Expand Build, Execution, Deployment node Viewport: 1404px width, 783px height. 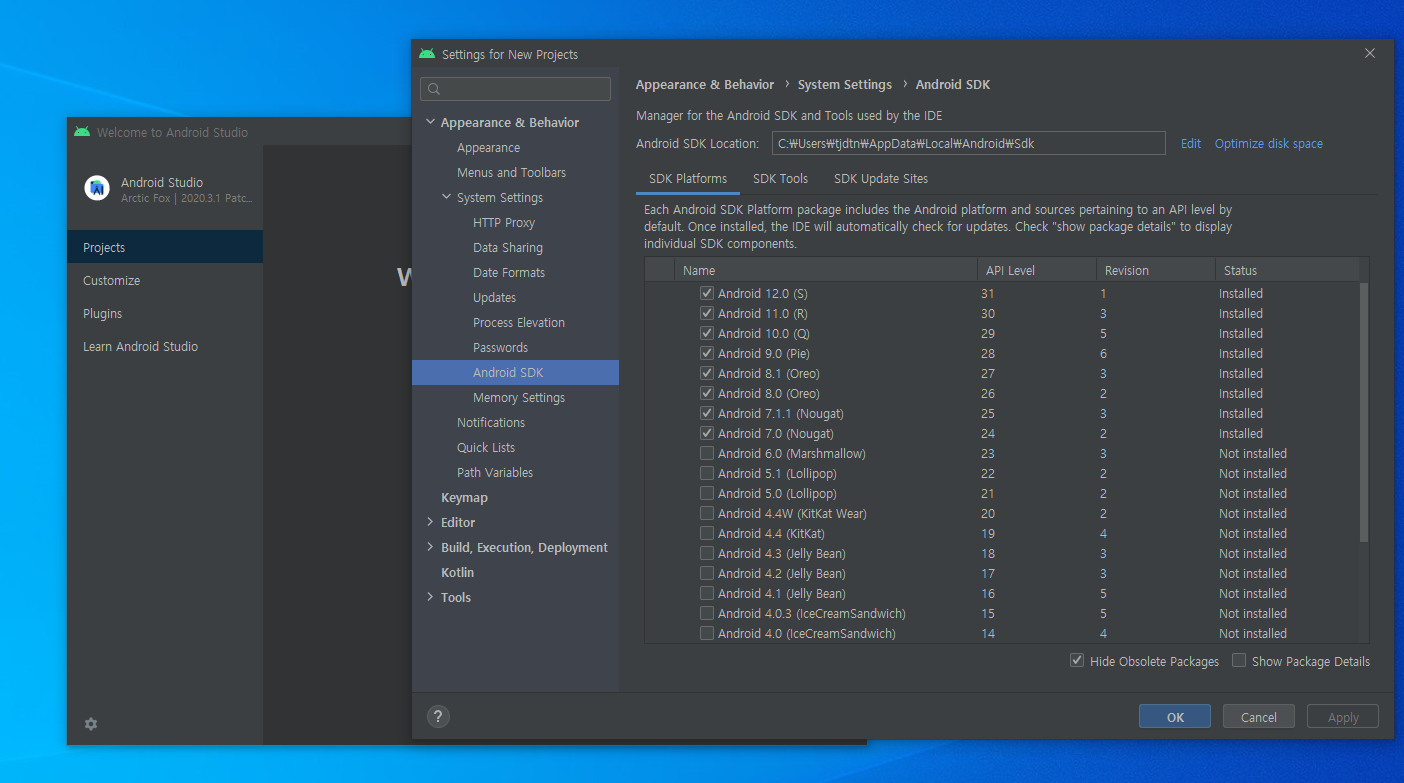click(x=430, y=547)
